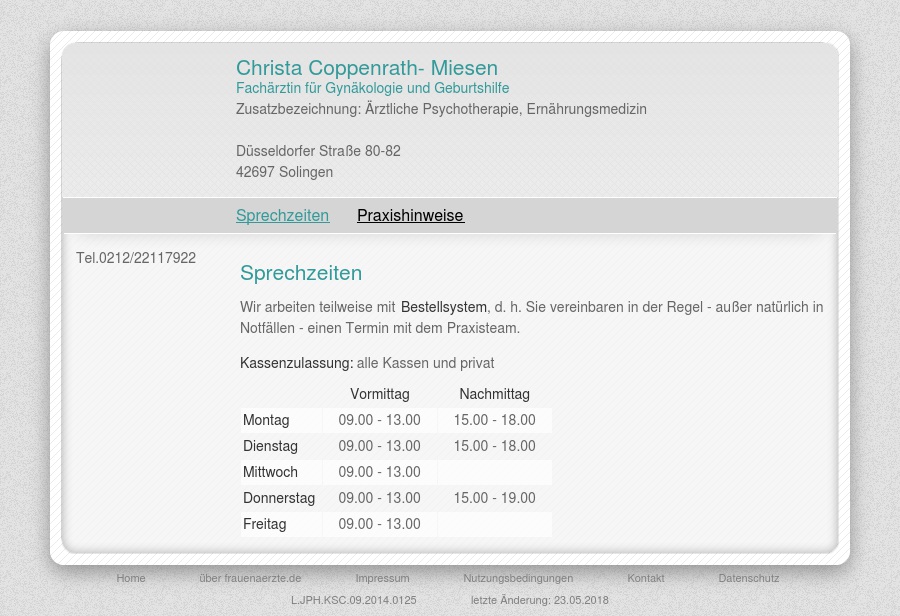Select the Montag row label
The height and width of the screenshot is (616, 900).
[266, 420]
